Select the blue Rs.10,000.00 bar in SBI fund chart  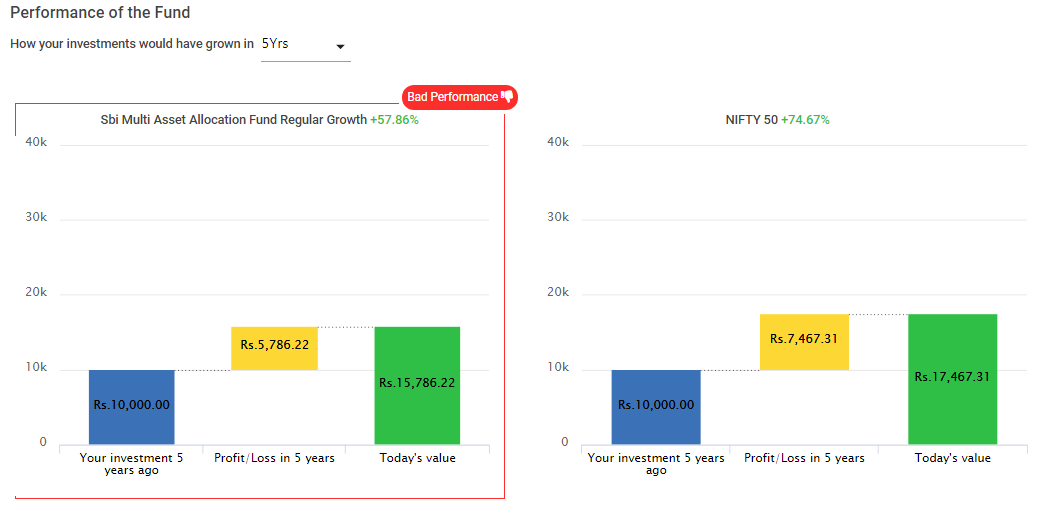(x=132, y=407)
